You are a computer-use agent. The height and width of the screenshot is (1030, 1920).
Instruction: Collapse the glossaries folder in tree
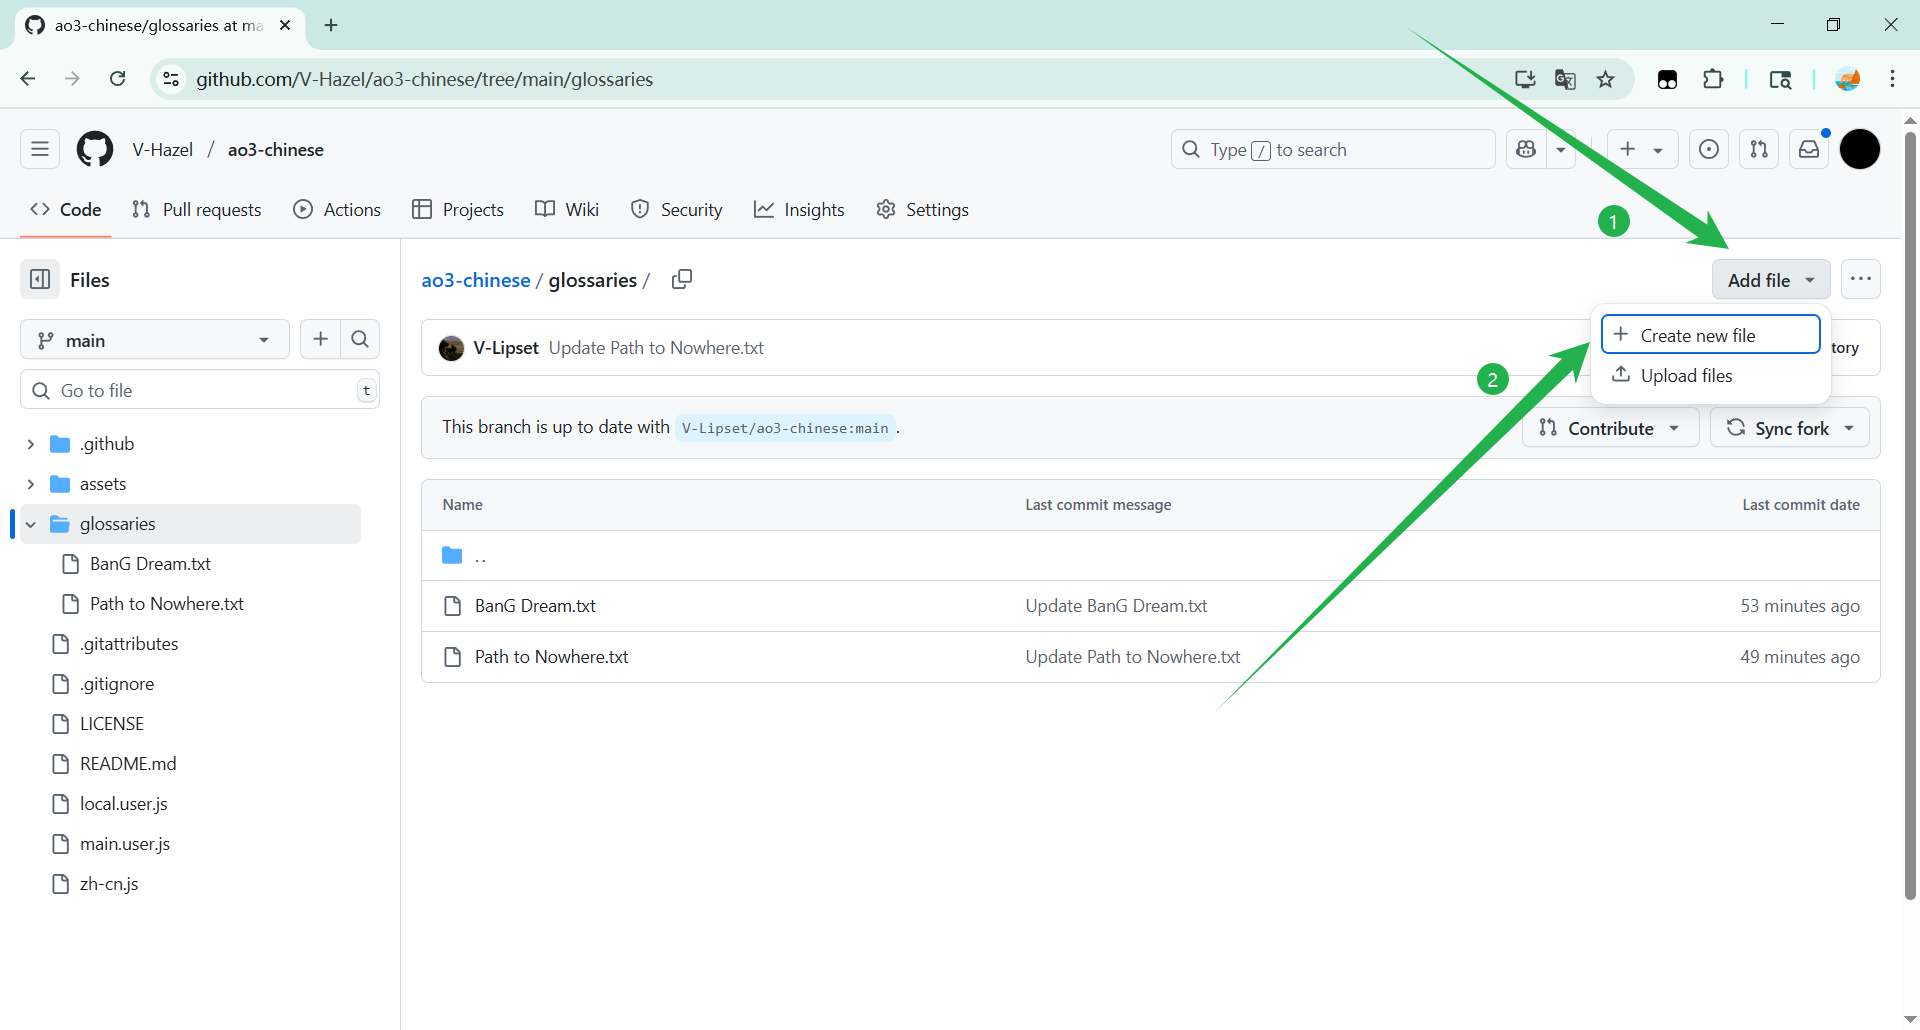31,524
